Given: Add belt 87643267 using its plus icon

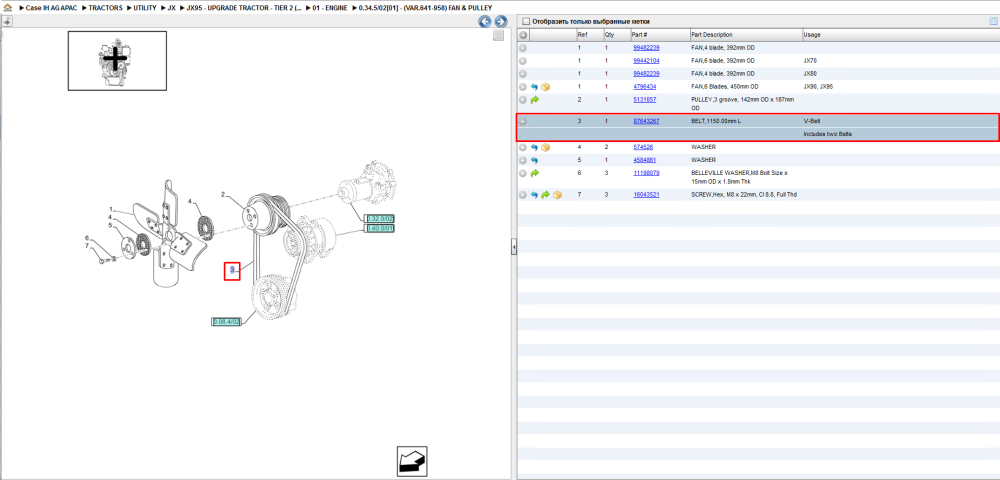Looking at the screenshot, I should click(x=523, y=121).
